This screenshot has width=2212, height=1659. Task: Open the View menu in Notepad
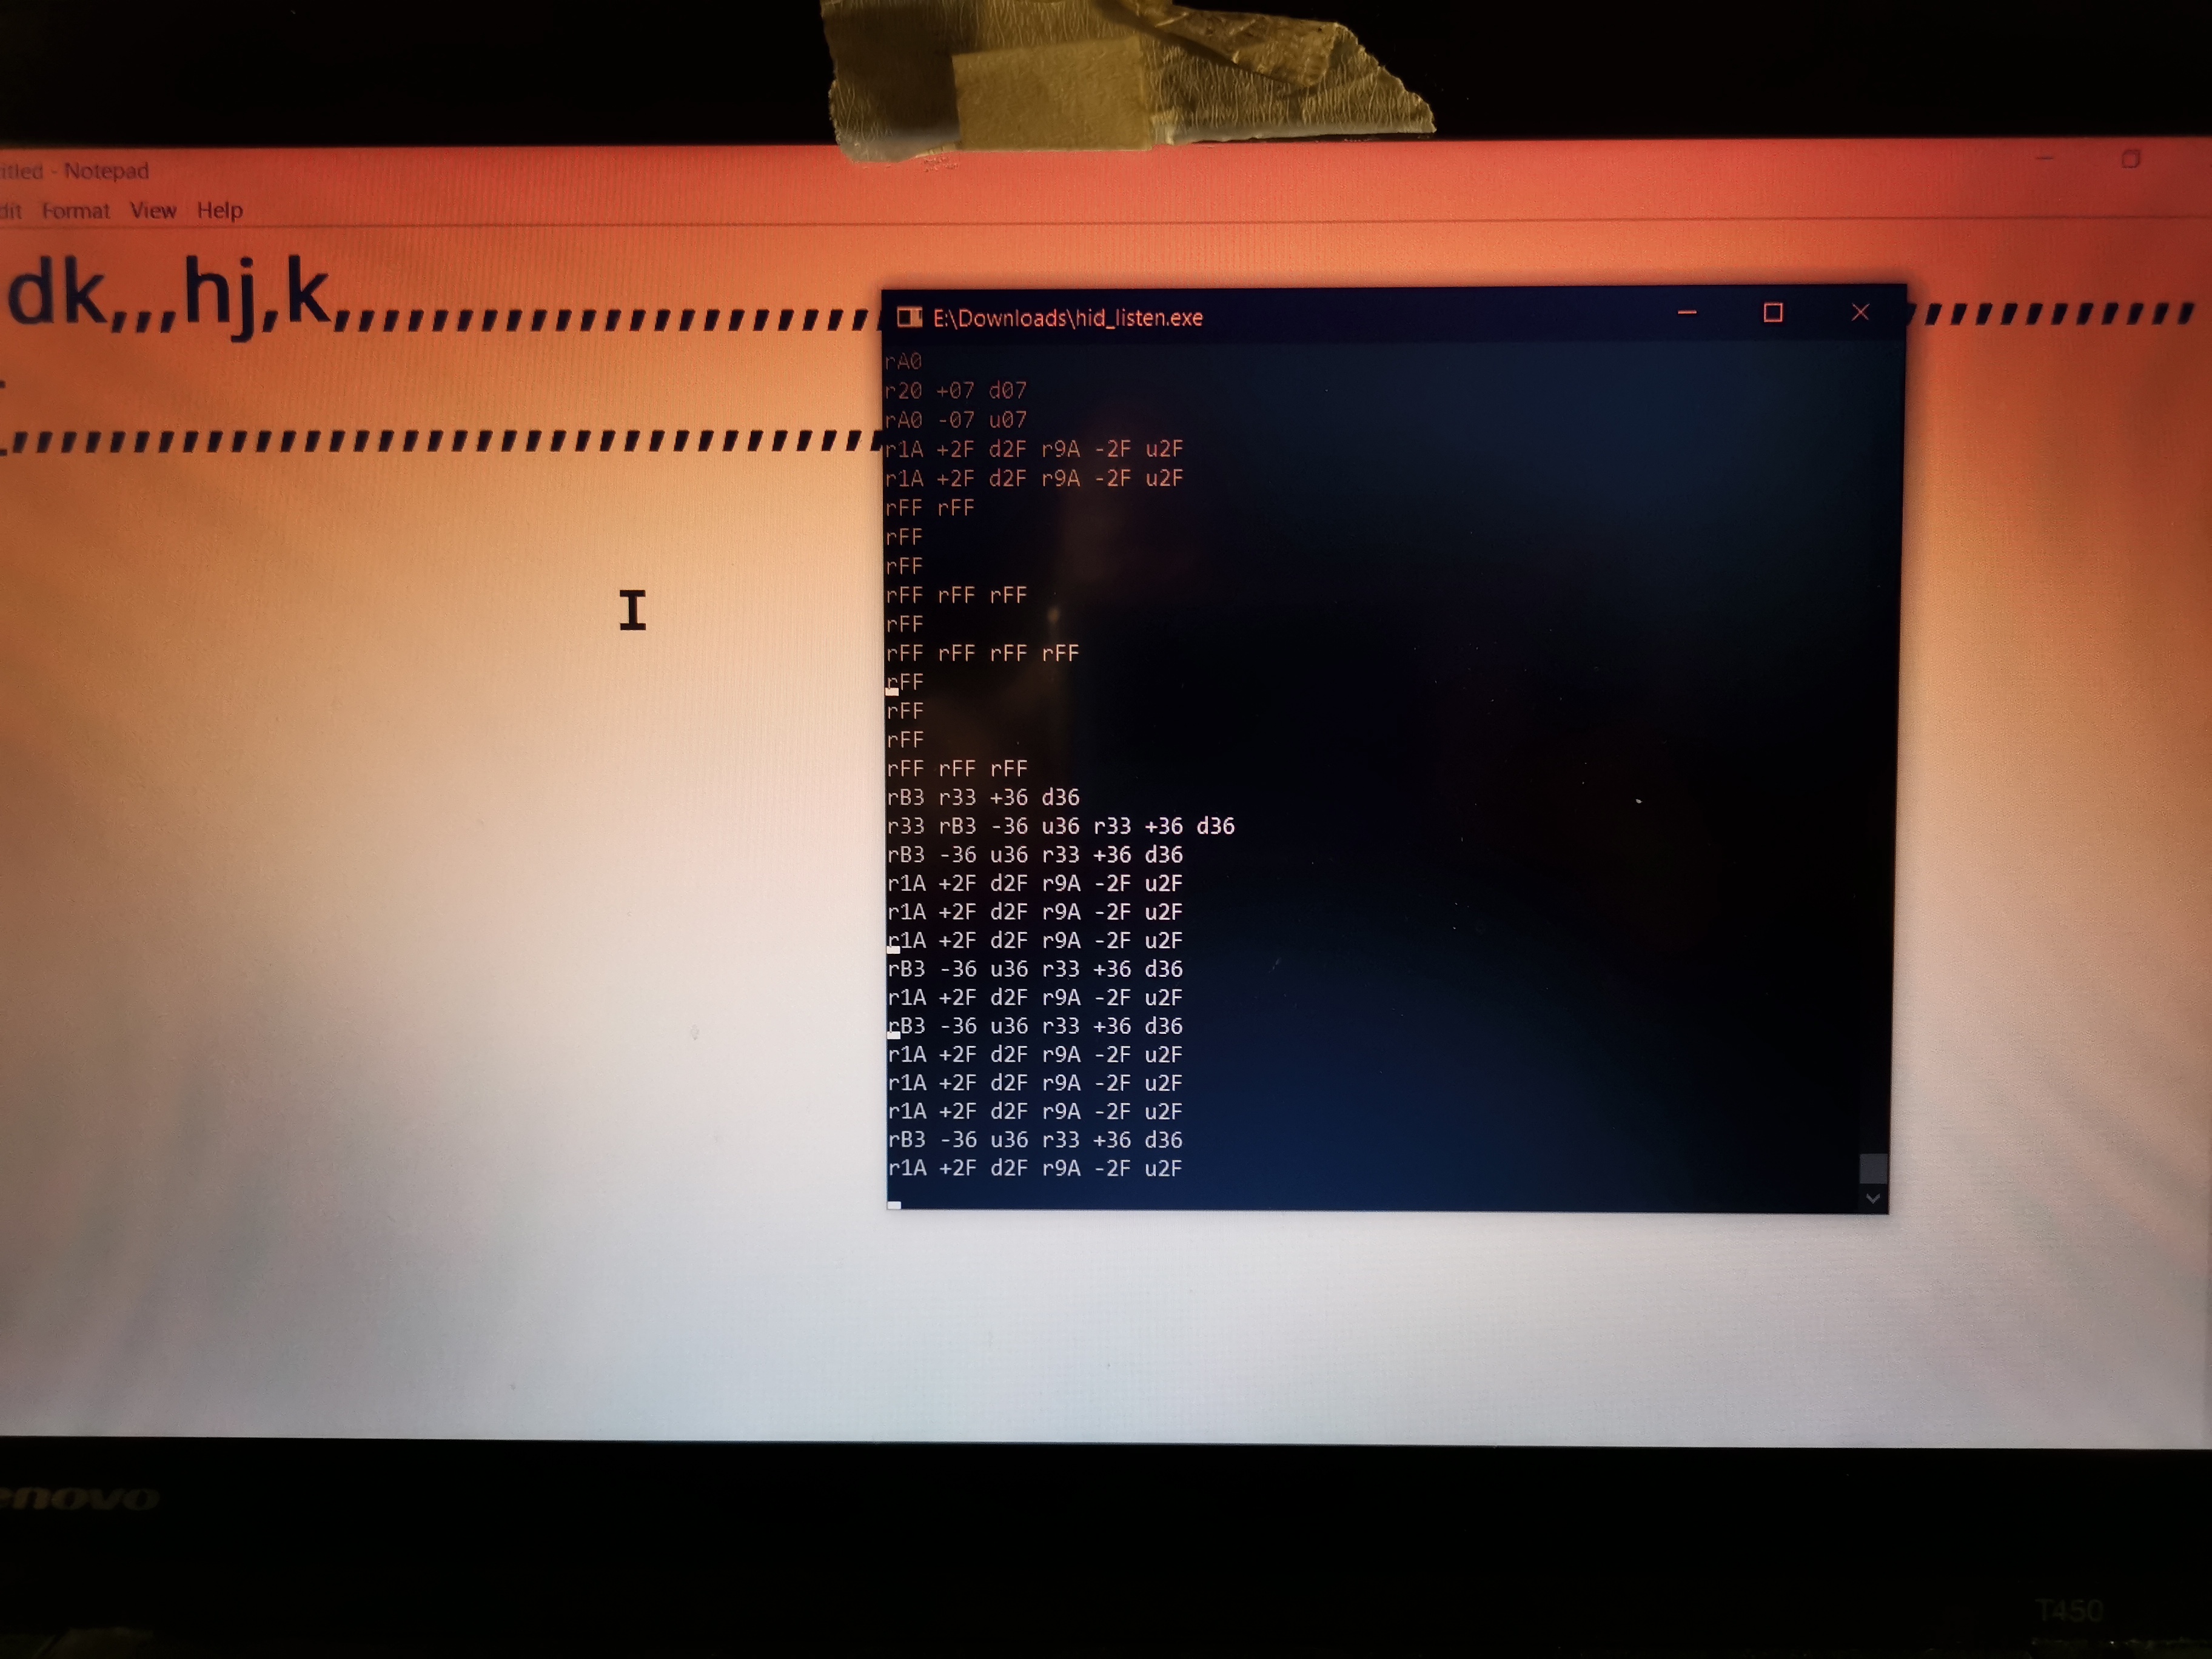(x=152, y=211)
